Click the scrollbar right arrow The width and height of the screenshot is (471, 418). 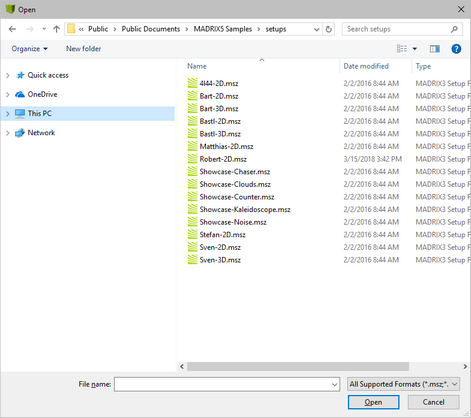click(465, 367)
